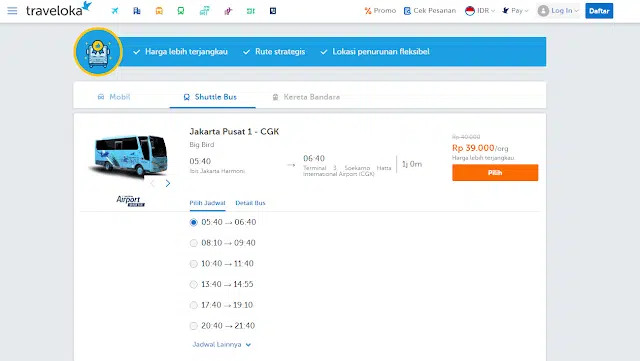
Task: Open the Log In dropdown
Action: [558, 11]
